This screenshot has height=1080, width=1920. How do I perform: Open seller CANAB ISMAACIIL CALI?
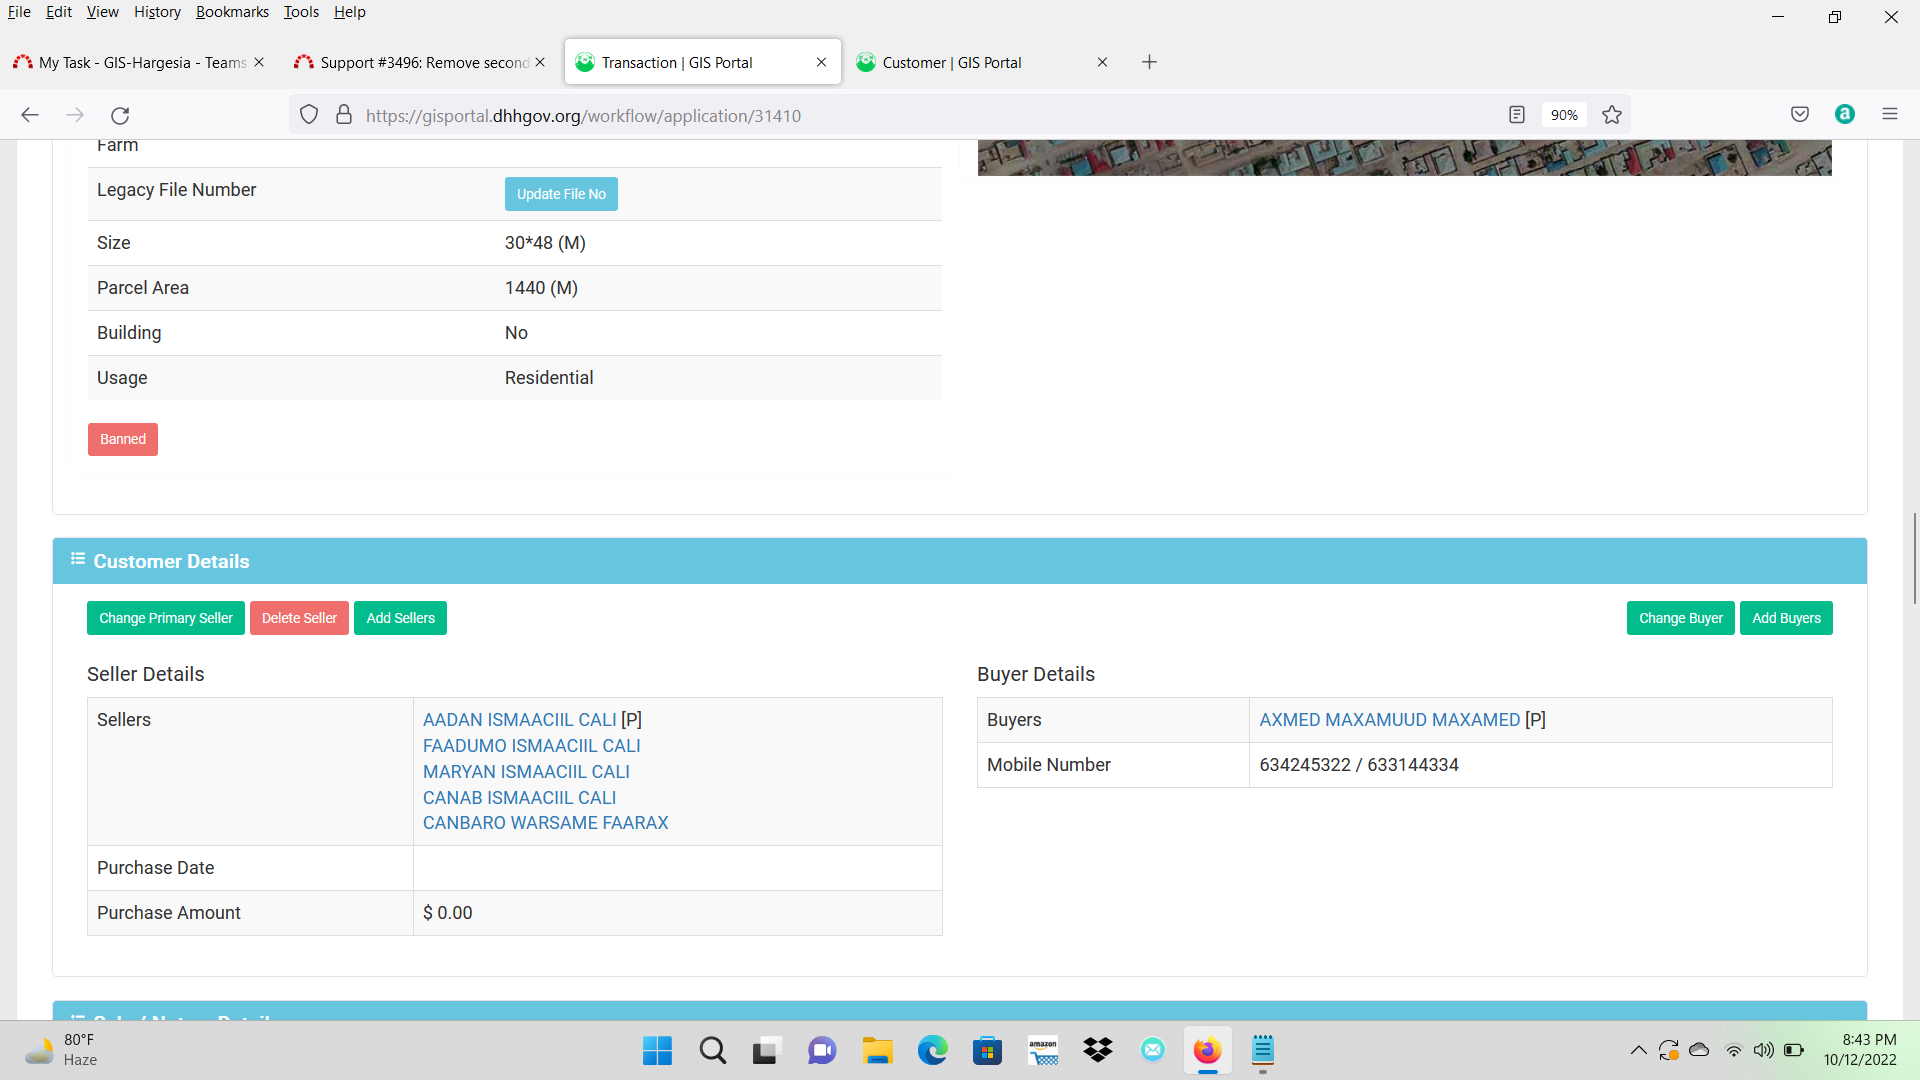tap(519, 798)
